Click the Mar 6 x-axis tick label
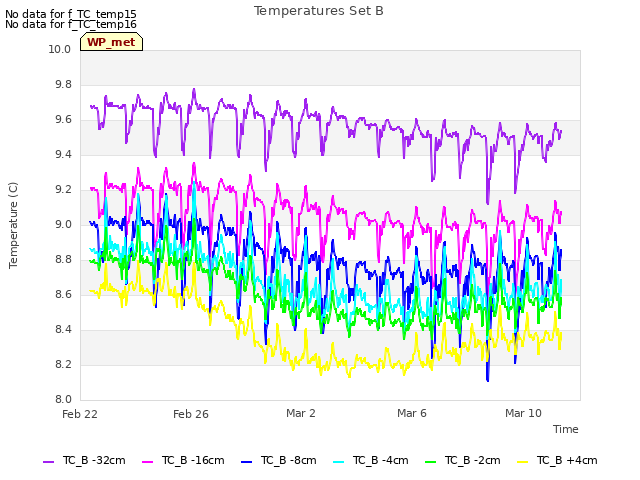Image resolution: width=640 pixels, height=480 pixels. point(412,413)
